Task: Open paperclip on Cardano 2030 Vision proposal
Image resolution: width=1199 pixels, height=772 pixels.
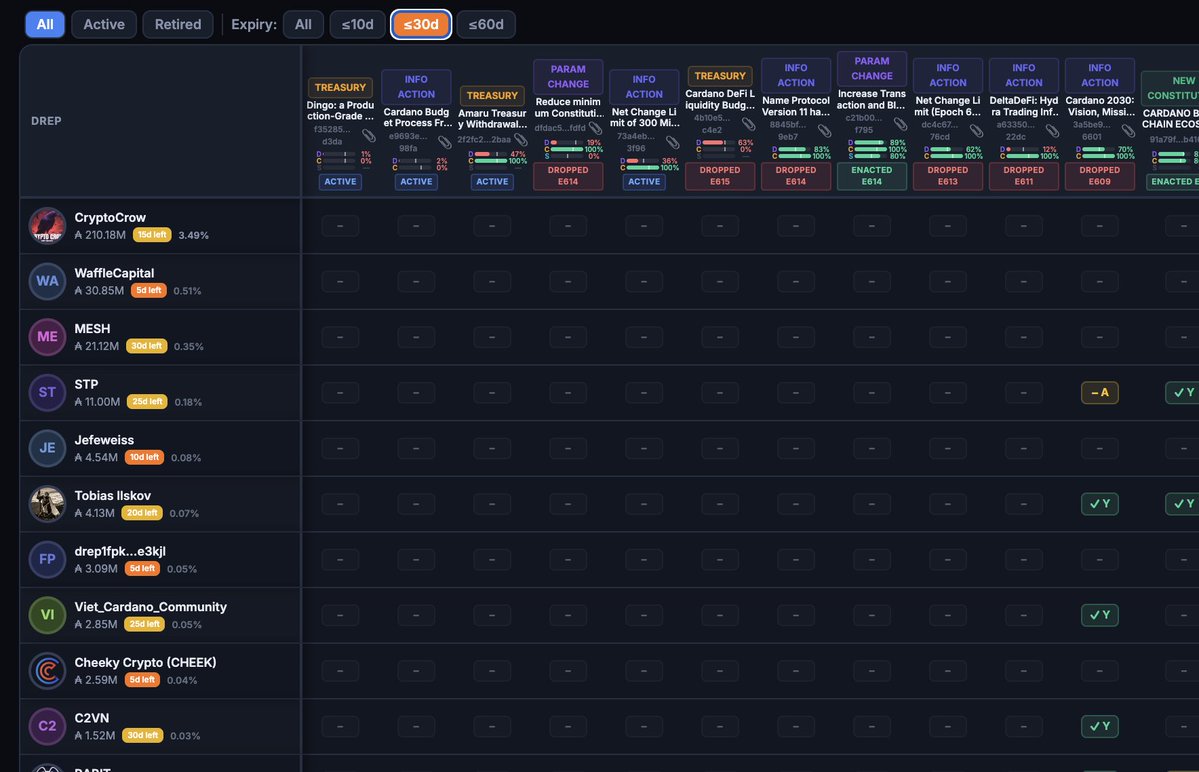Action: pyautogui.click(x=1128, y=131)
